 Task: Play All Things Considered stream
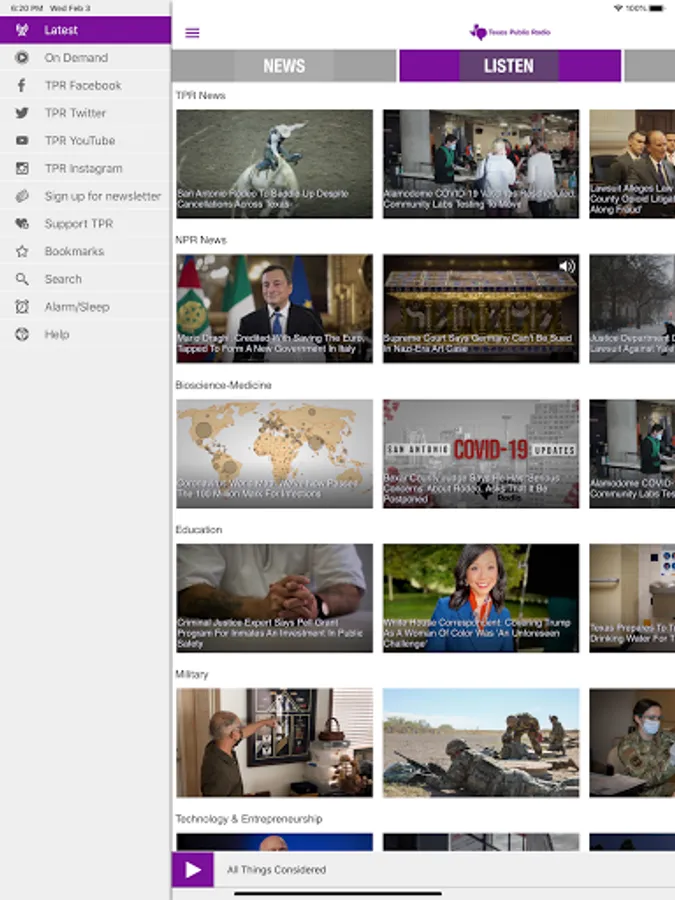193,870
